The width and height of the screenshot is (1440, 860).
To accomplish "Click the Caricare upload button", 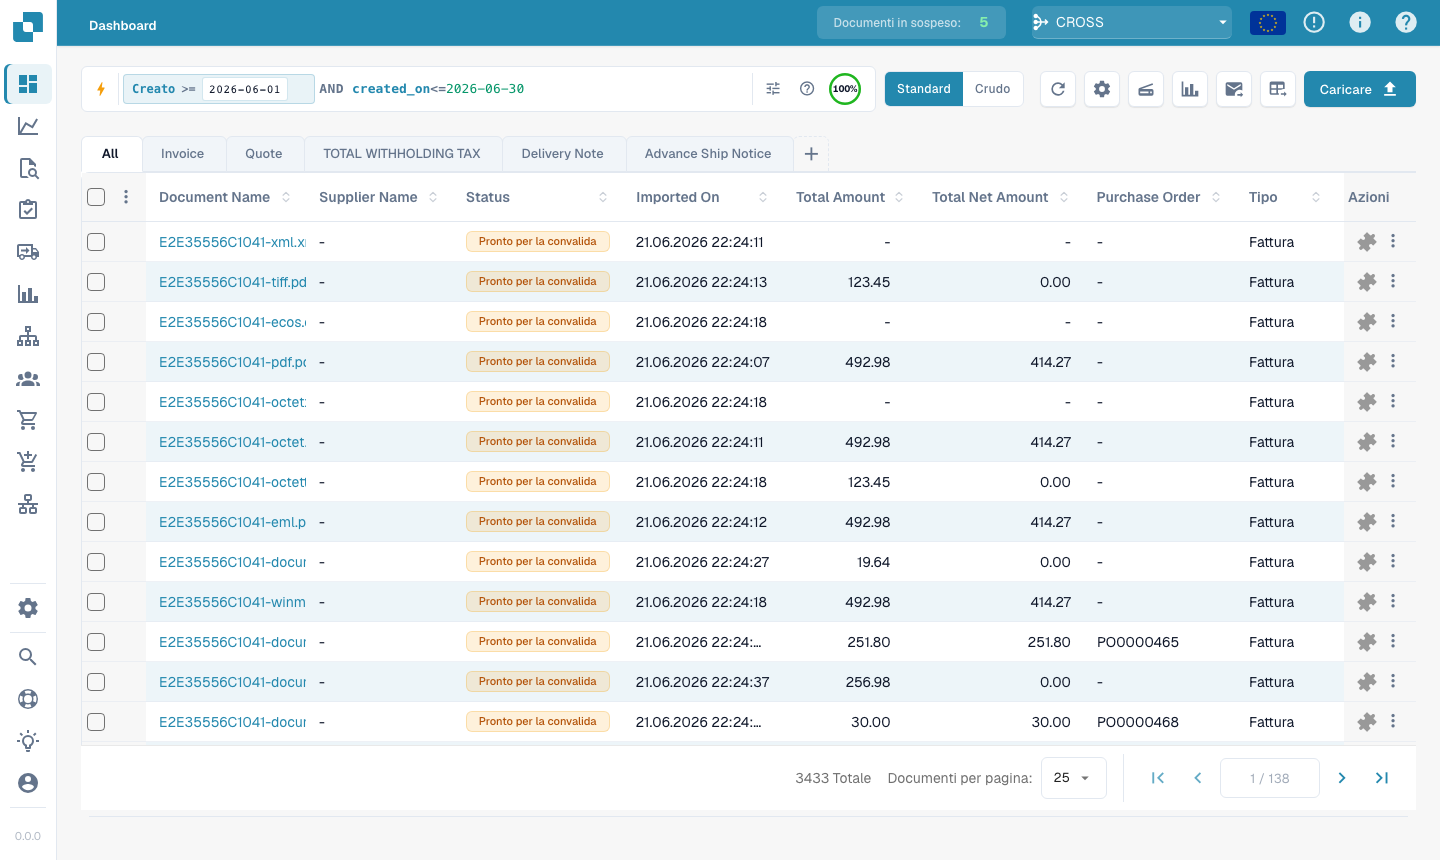I will 1360,89.
